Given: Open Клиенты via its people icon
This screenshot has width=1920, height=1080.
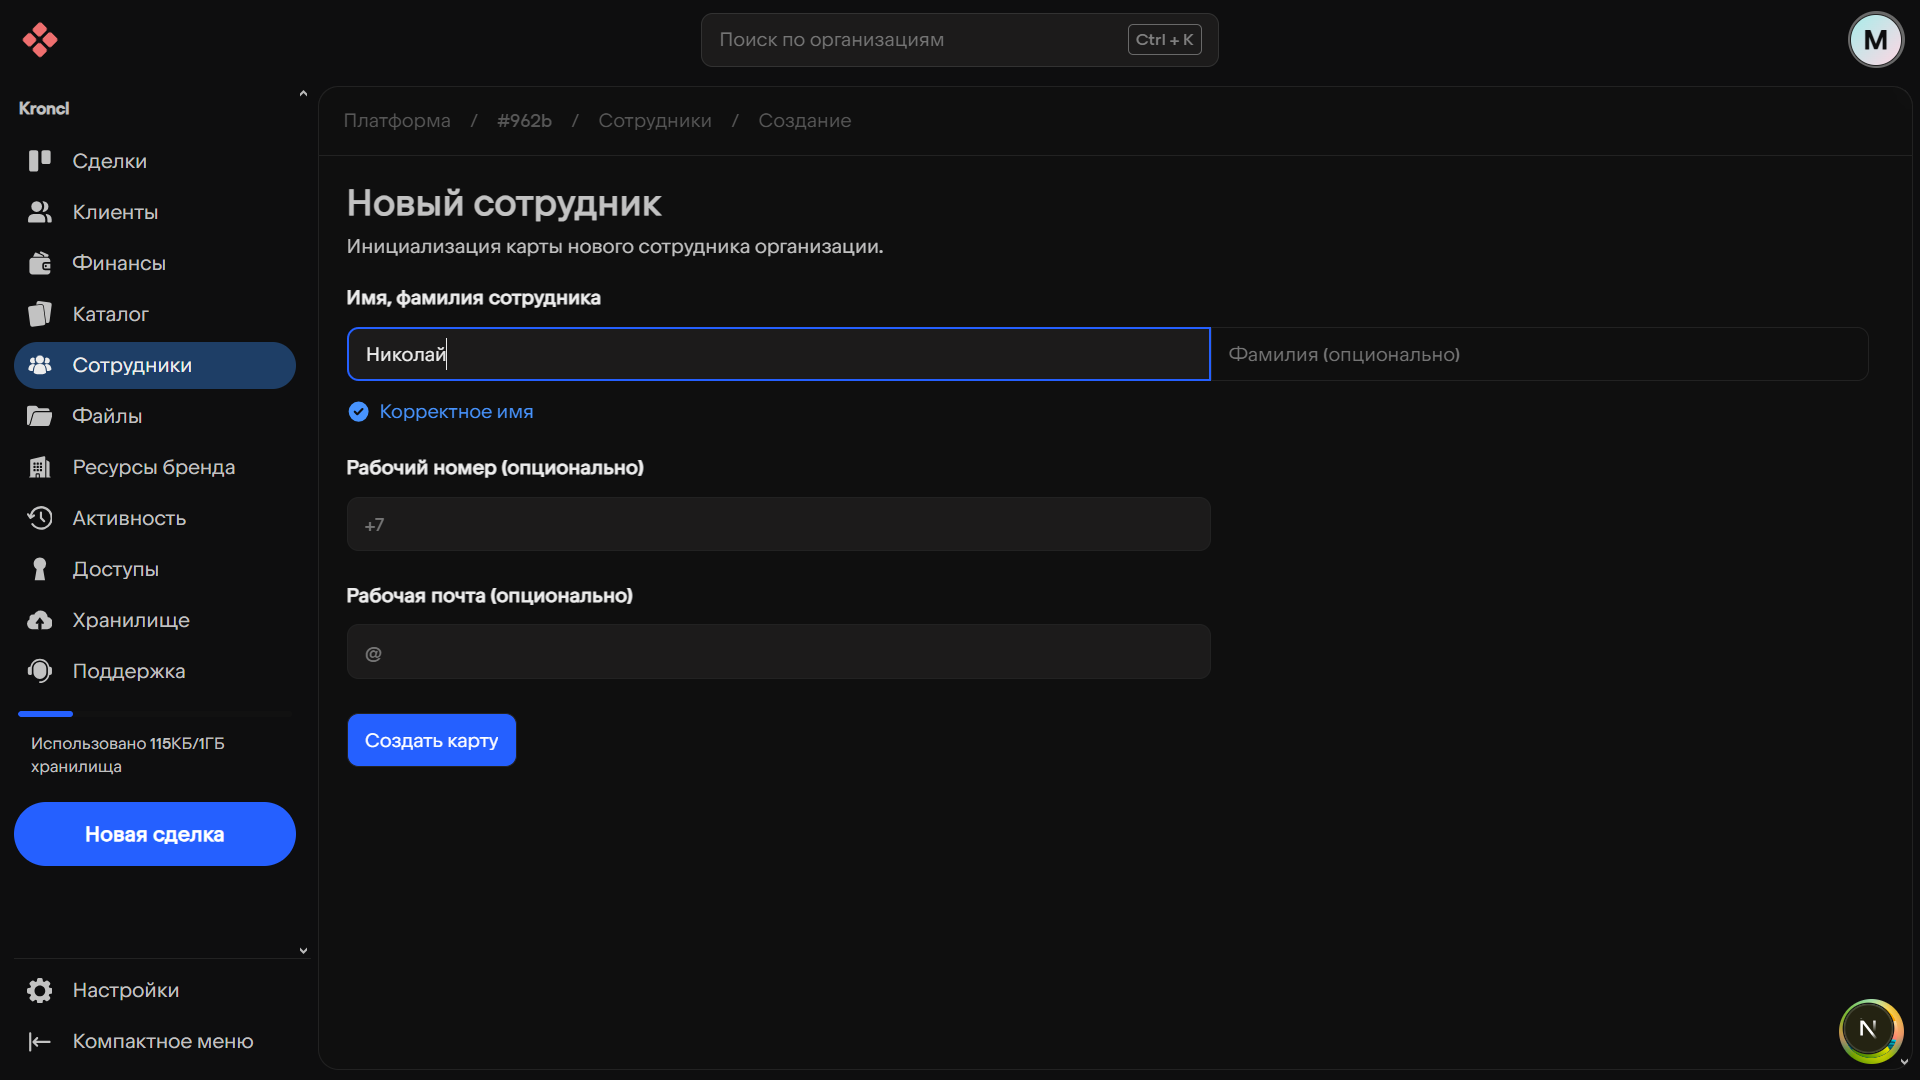Looking at the screenshot, I should pyautogui.click(x=40, y=212).
